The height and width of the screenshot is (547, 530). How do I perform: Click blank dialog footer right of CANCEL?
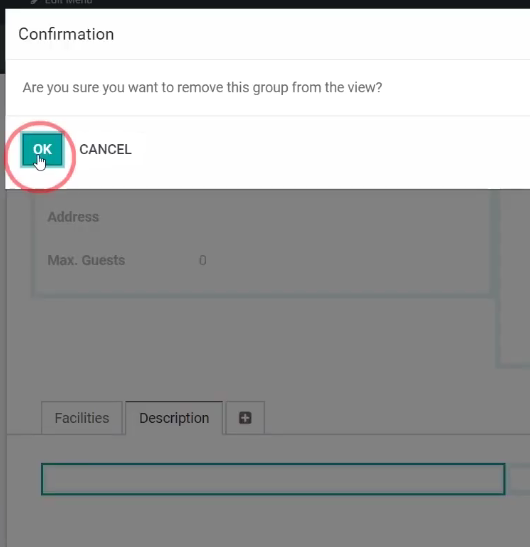(x=331, y=150)
